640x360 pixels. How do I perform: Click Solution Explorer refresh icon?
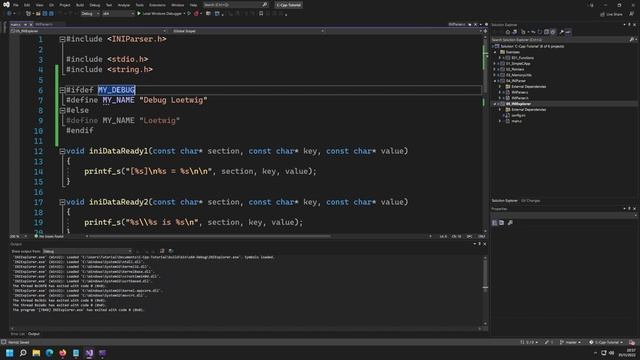tap(540, 32)
